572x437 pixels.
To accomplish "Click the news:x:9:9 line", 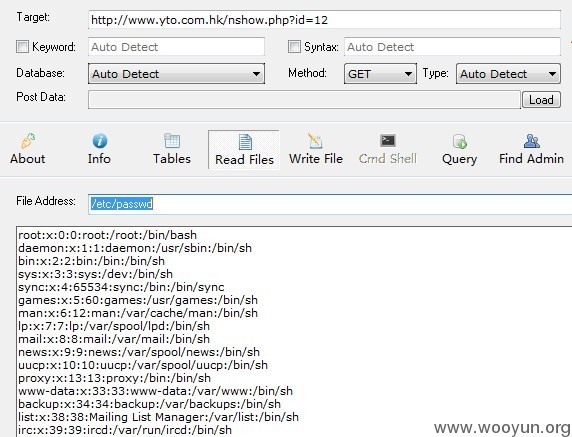I will point(139,352).
